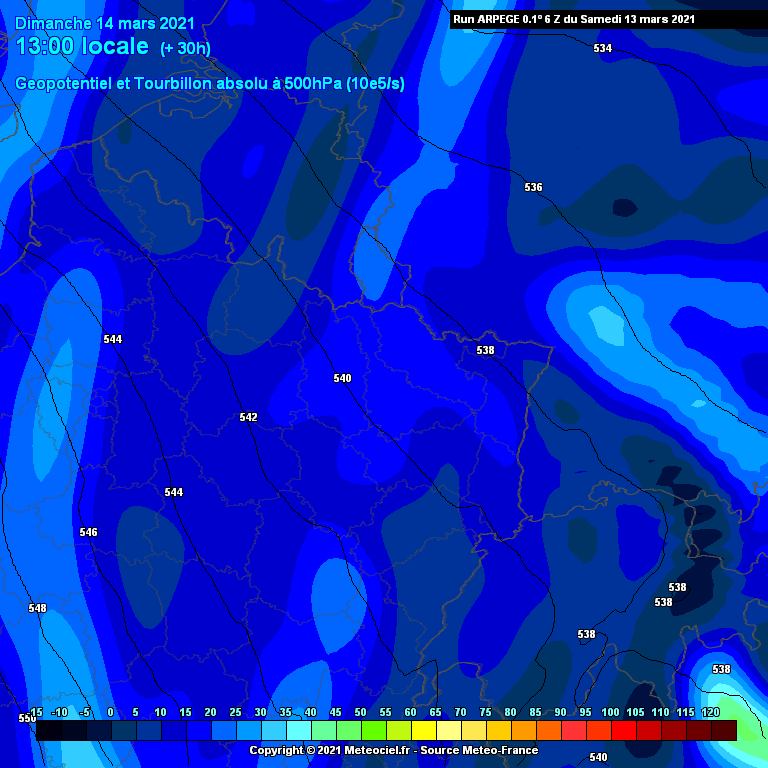Click the 536 geopotential contour label
Image resolution: width=768 pixels, height=768 pixels.
point(533,187)
